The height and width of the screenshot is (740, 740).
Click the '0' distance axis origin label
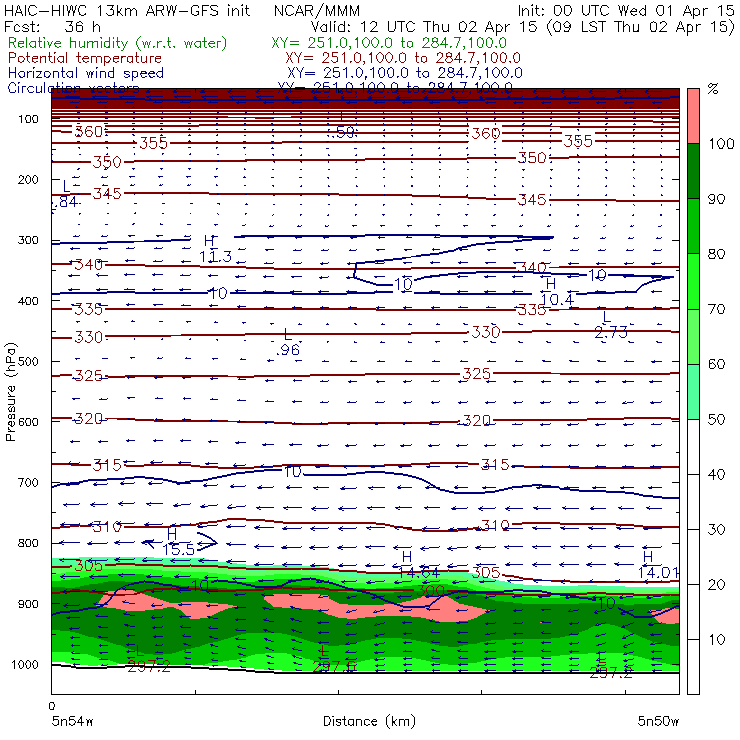(x=52, y=706)
